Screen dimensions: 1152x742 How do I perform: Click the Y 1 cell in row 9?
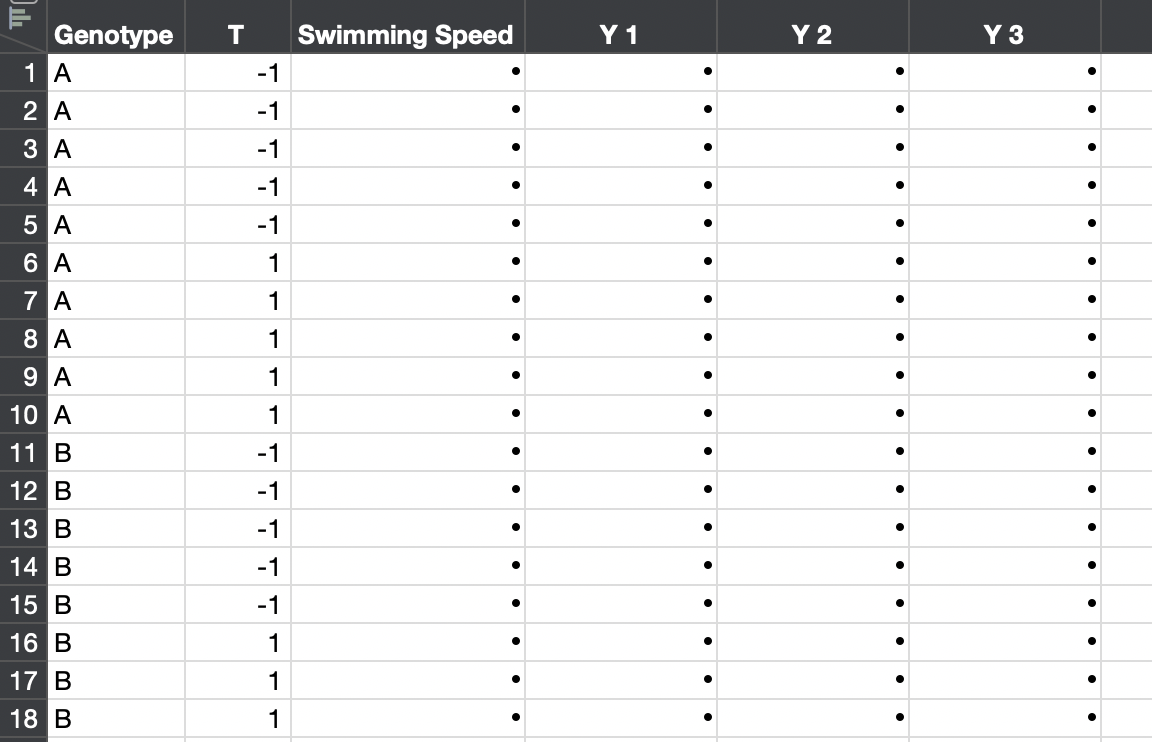[620, 377]
